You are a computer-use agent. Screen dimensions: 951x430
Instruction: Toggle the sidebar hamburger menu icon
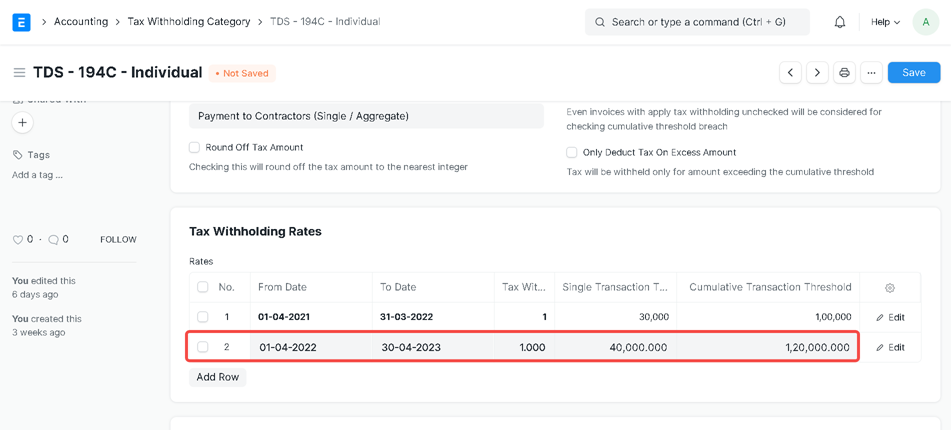(x=19, y=73)
